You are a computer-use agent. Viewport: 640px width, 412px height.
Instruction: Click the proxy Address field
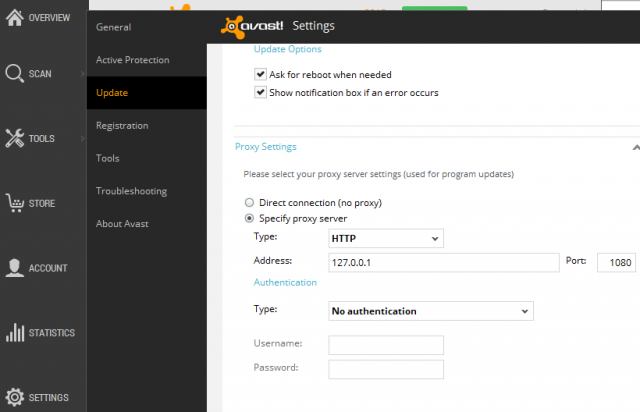[443, 263]
